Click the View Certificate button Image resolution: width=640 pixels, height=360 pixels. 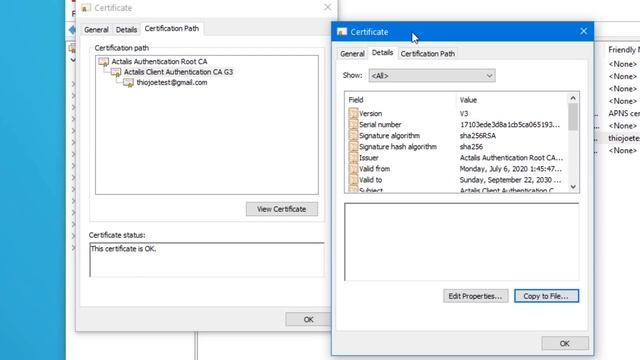[282, 209]
